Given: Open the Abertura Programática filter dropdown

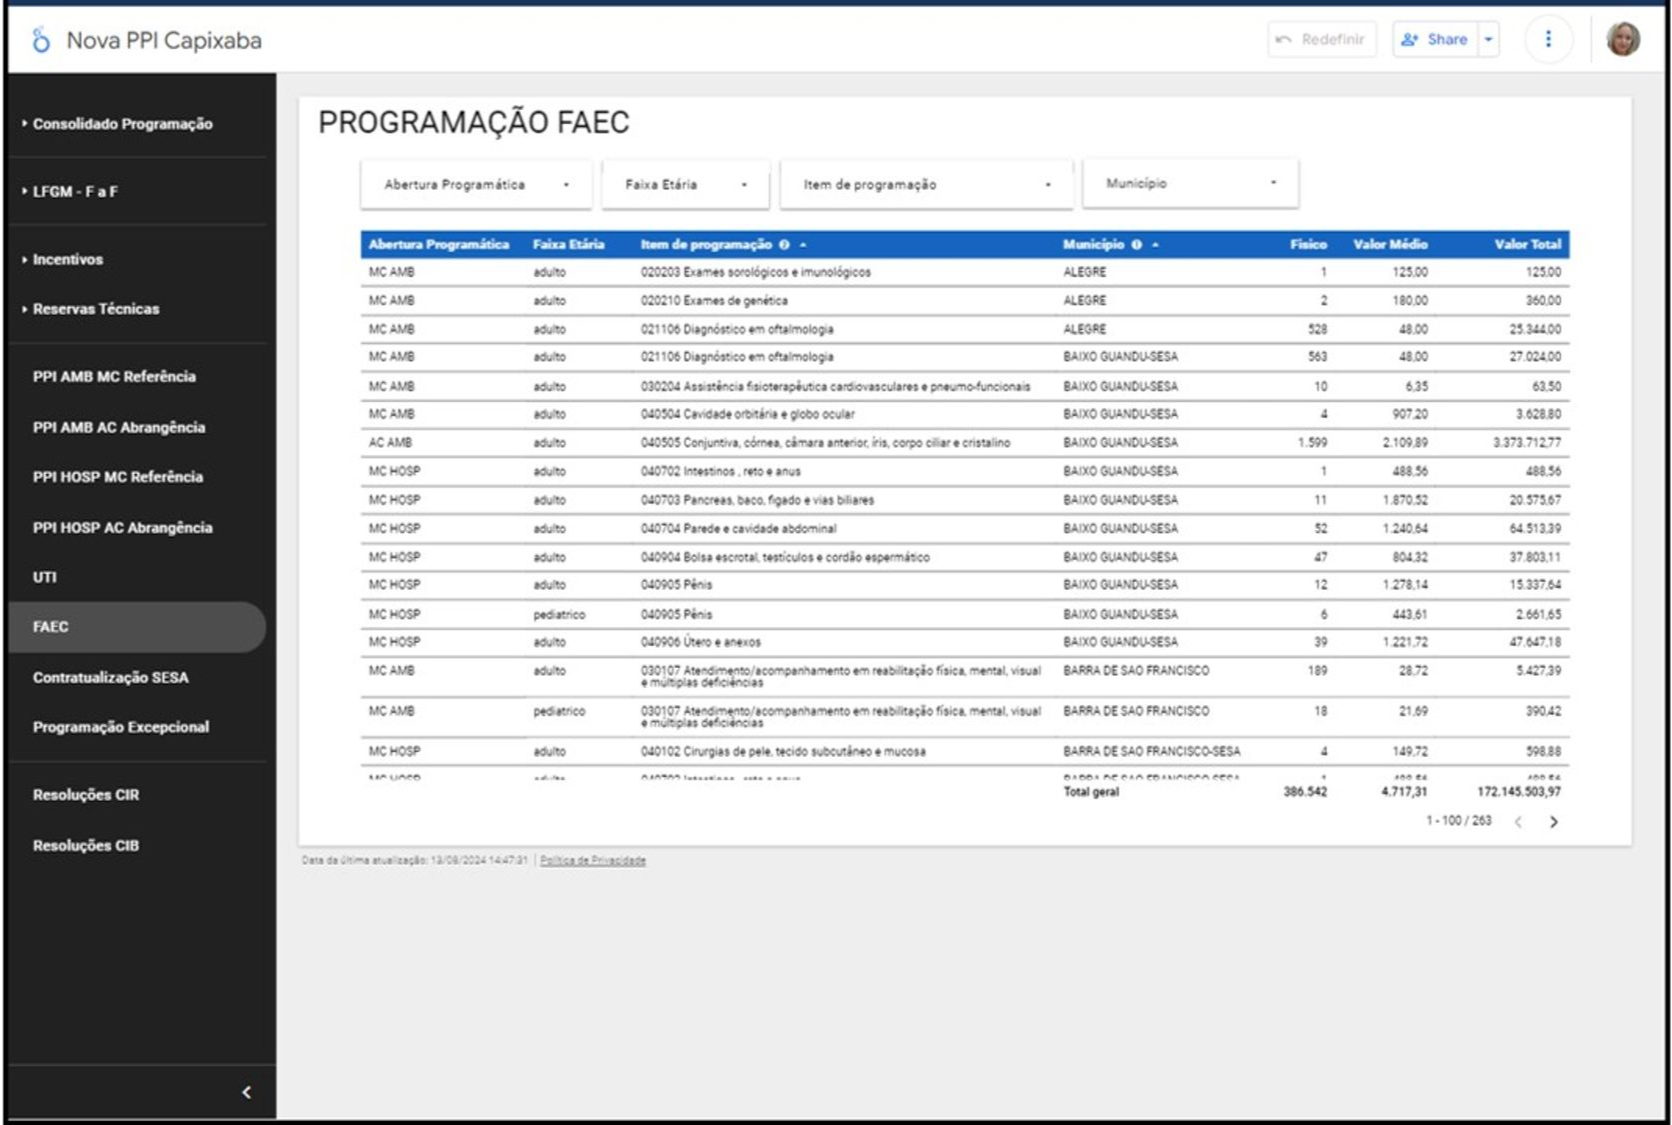Looking at the screenshot, I should (x=476, y=185).
